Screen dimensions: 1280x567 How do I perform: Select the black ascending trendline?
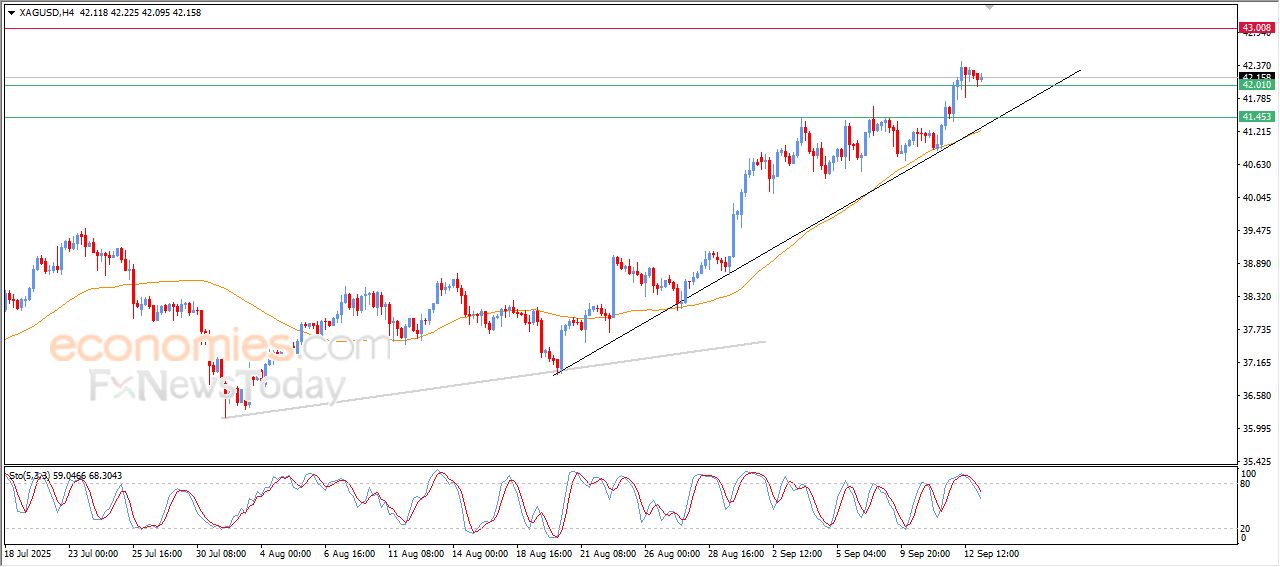click(x=818, y=221)
